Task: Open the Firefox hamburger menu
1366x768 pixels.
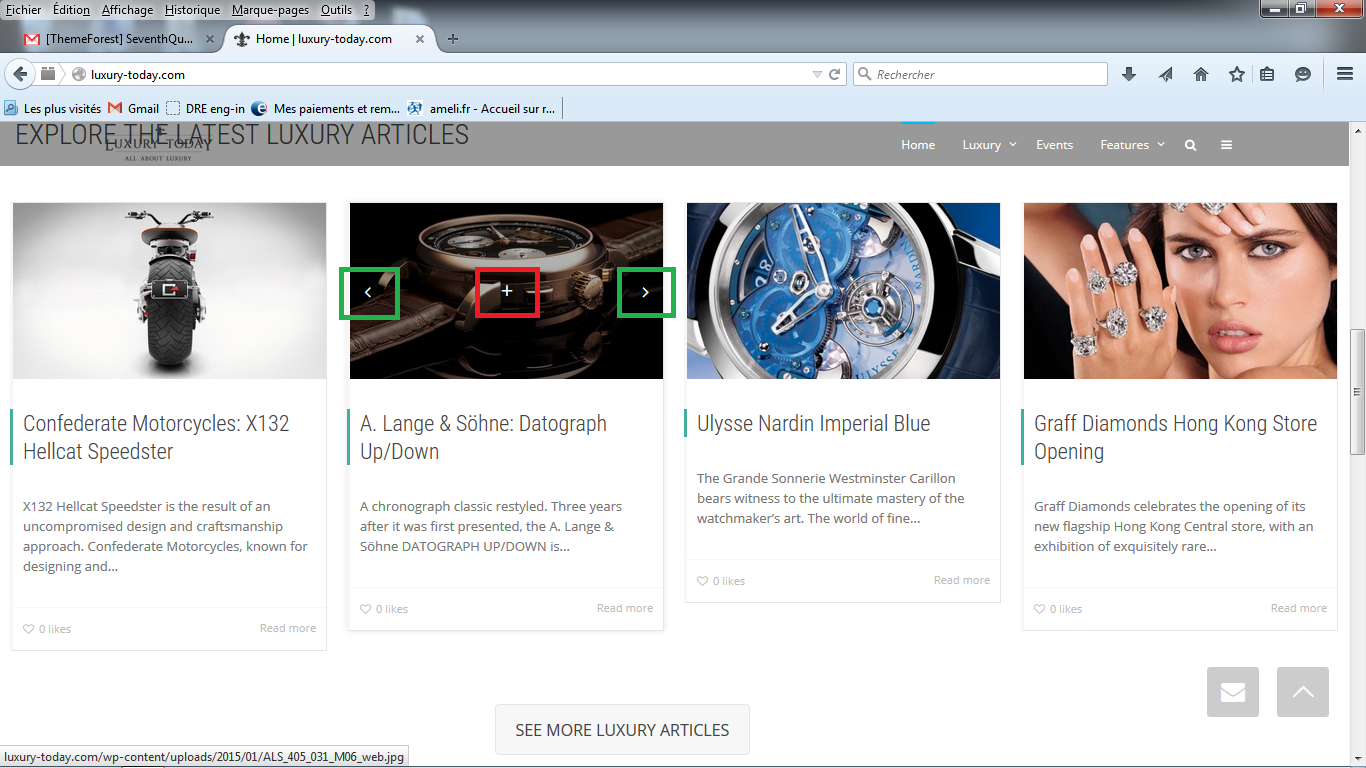Action: [x=1345, y=74]
